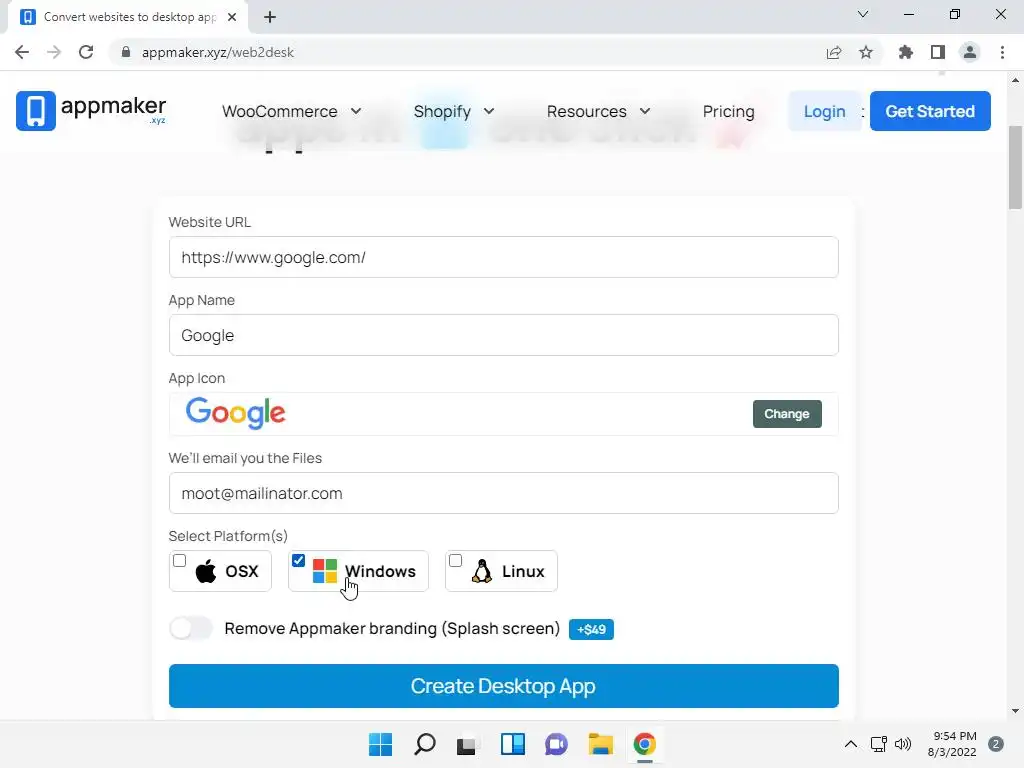Open the tab search chevron
The width and height of the screenshot is (1024, 768).
click(863, 14)
